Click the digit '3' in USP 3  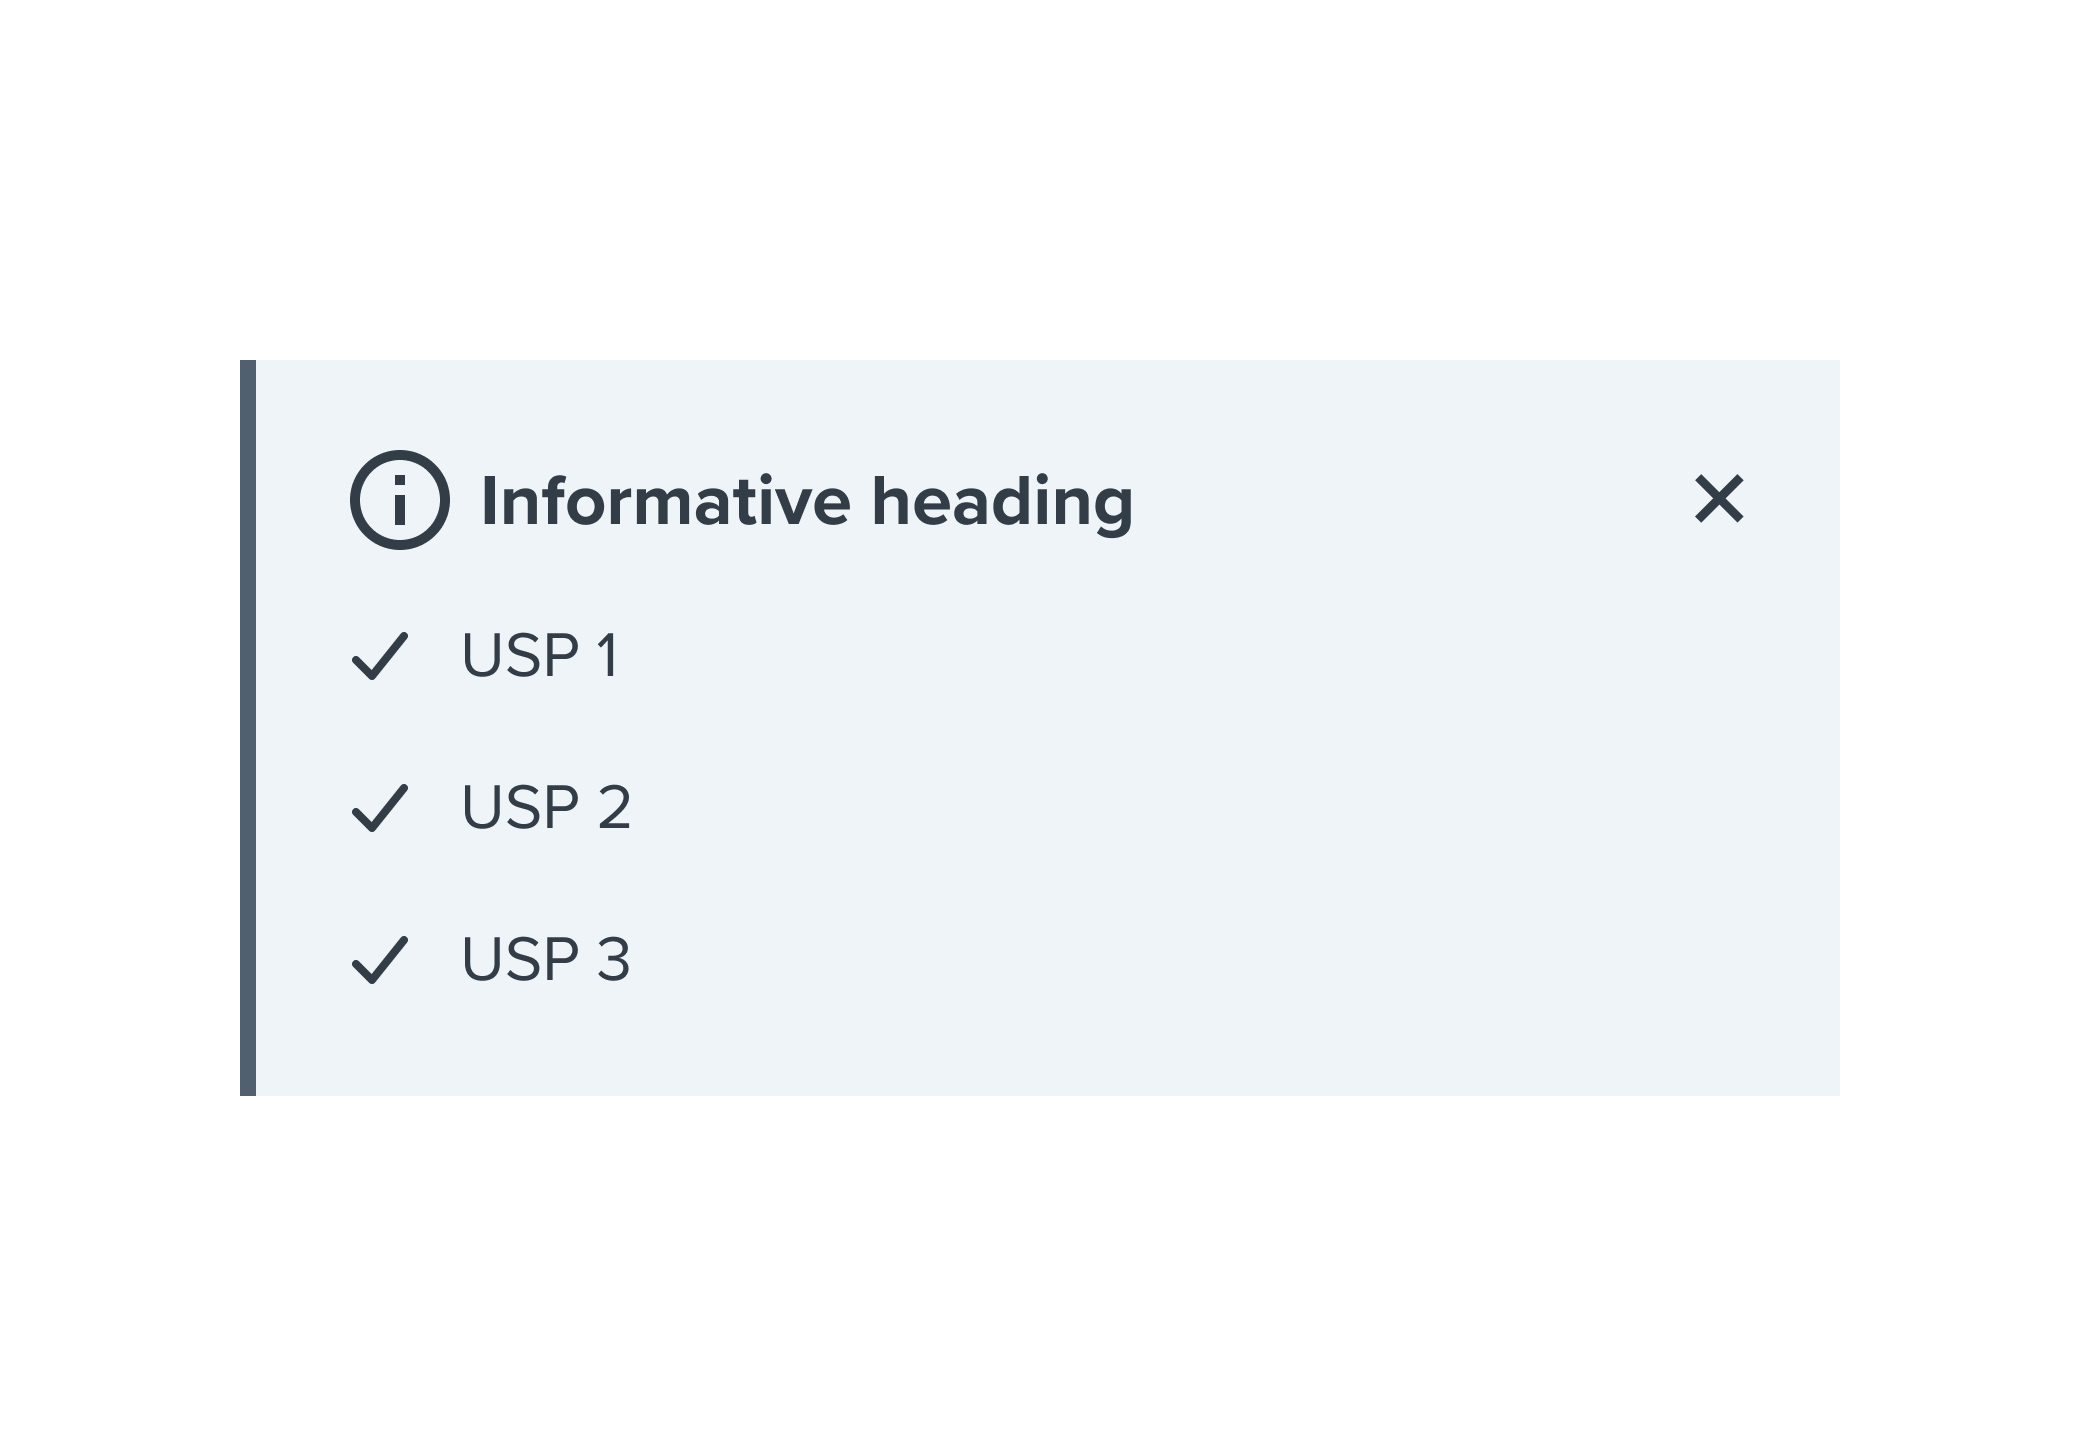[614, 960]
